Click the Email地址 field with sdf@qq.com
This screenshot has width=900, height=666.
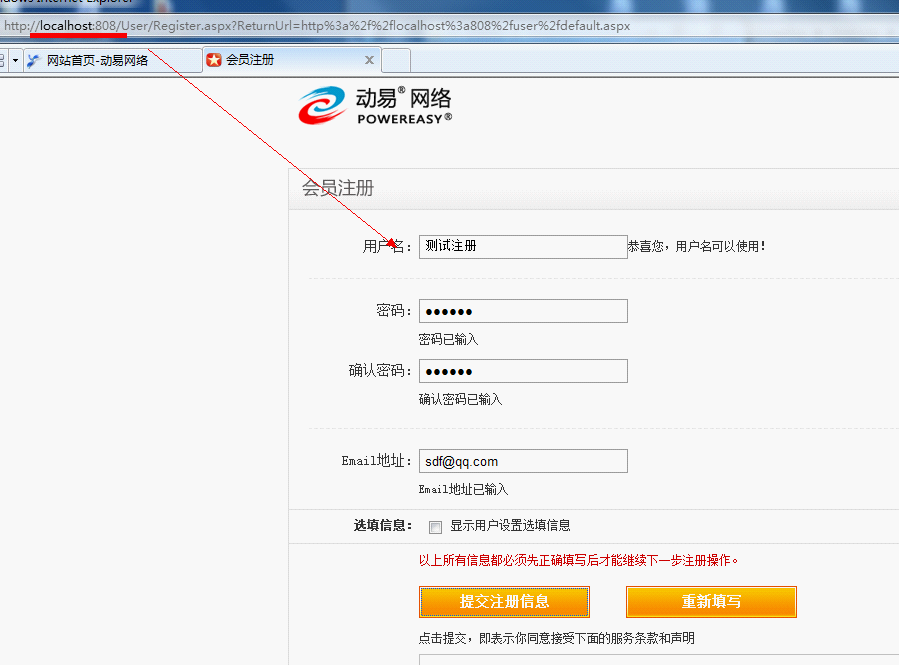click(x=522, y=461)
